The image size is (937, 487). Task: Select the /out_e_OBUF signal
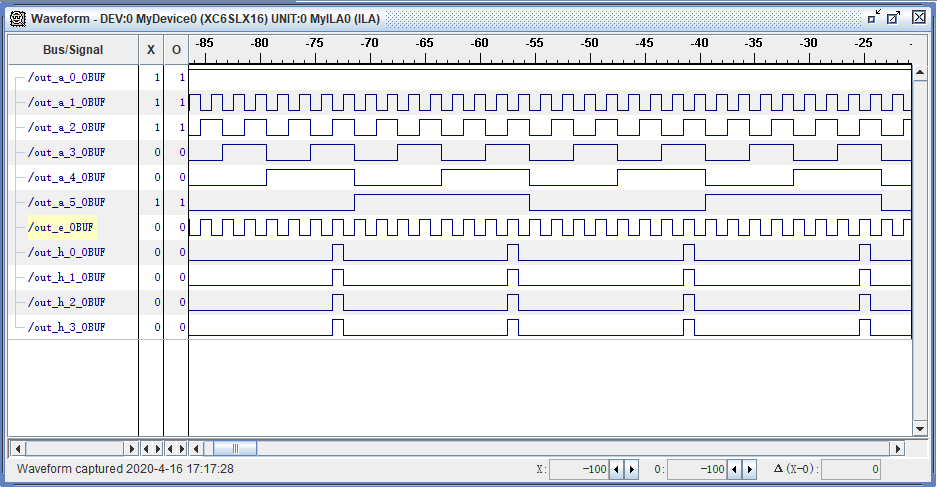click(x=61, y=227)
